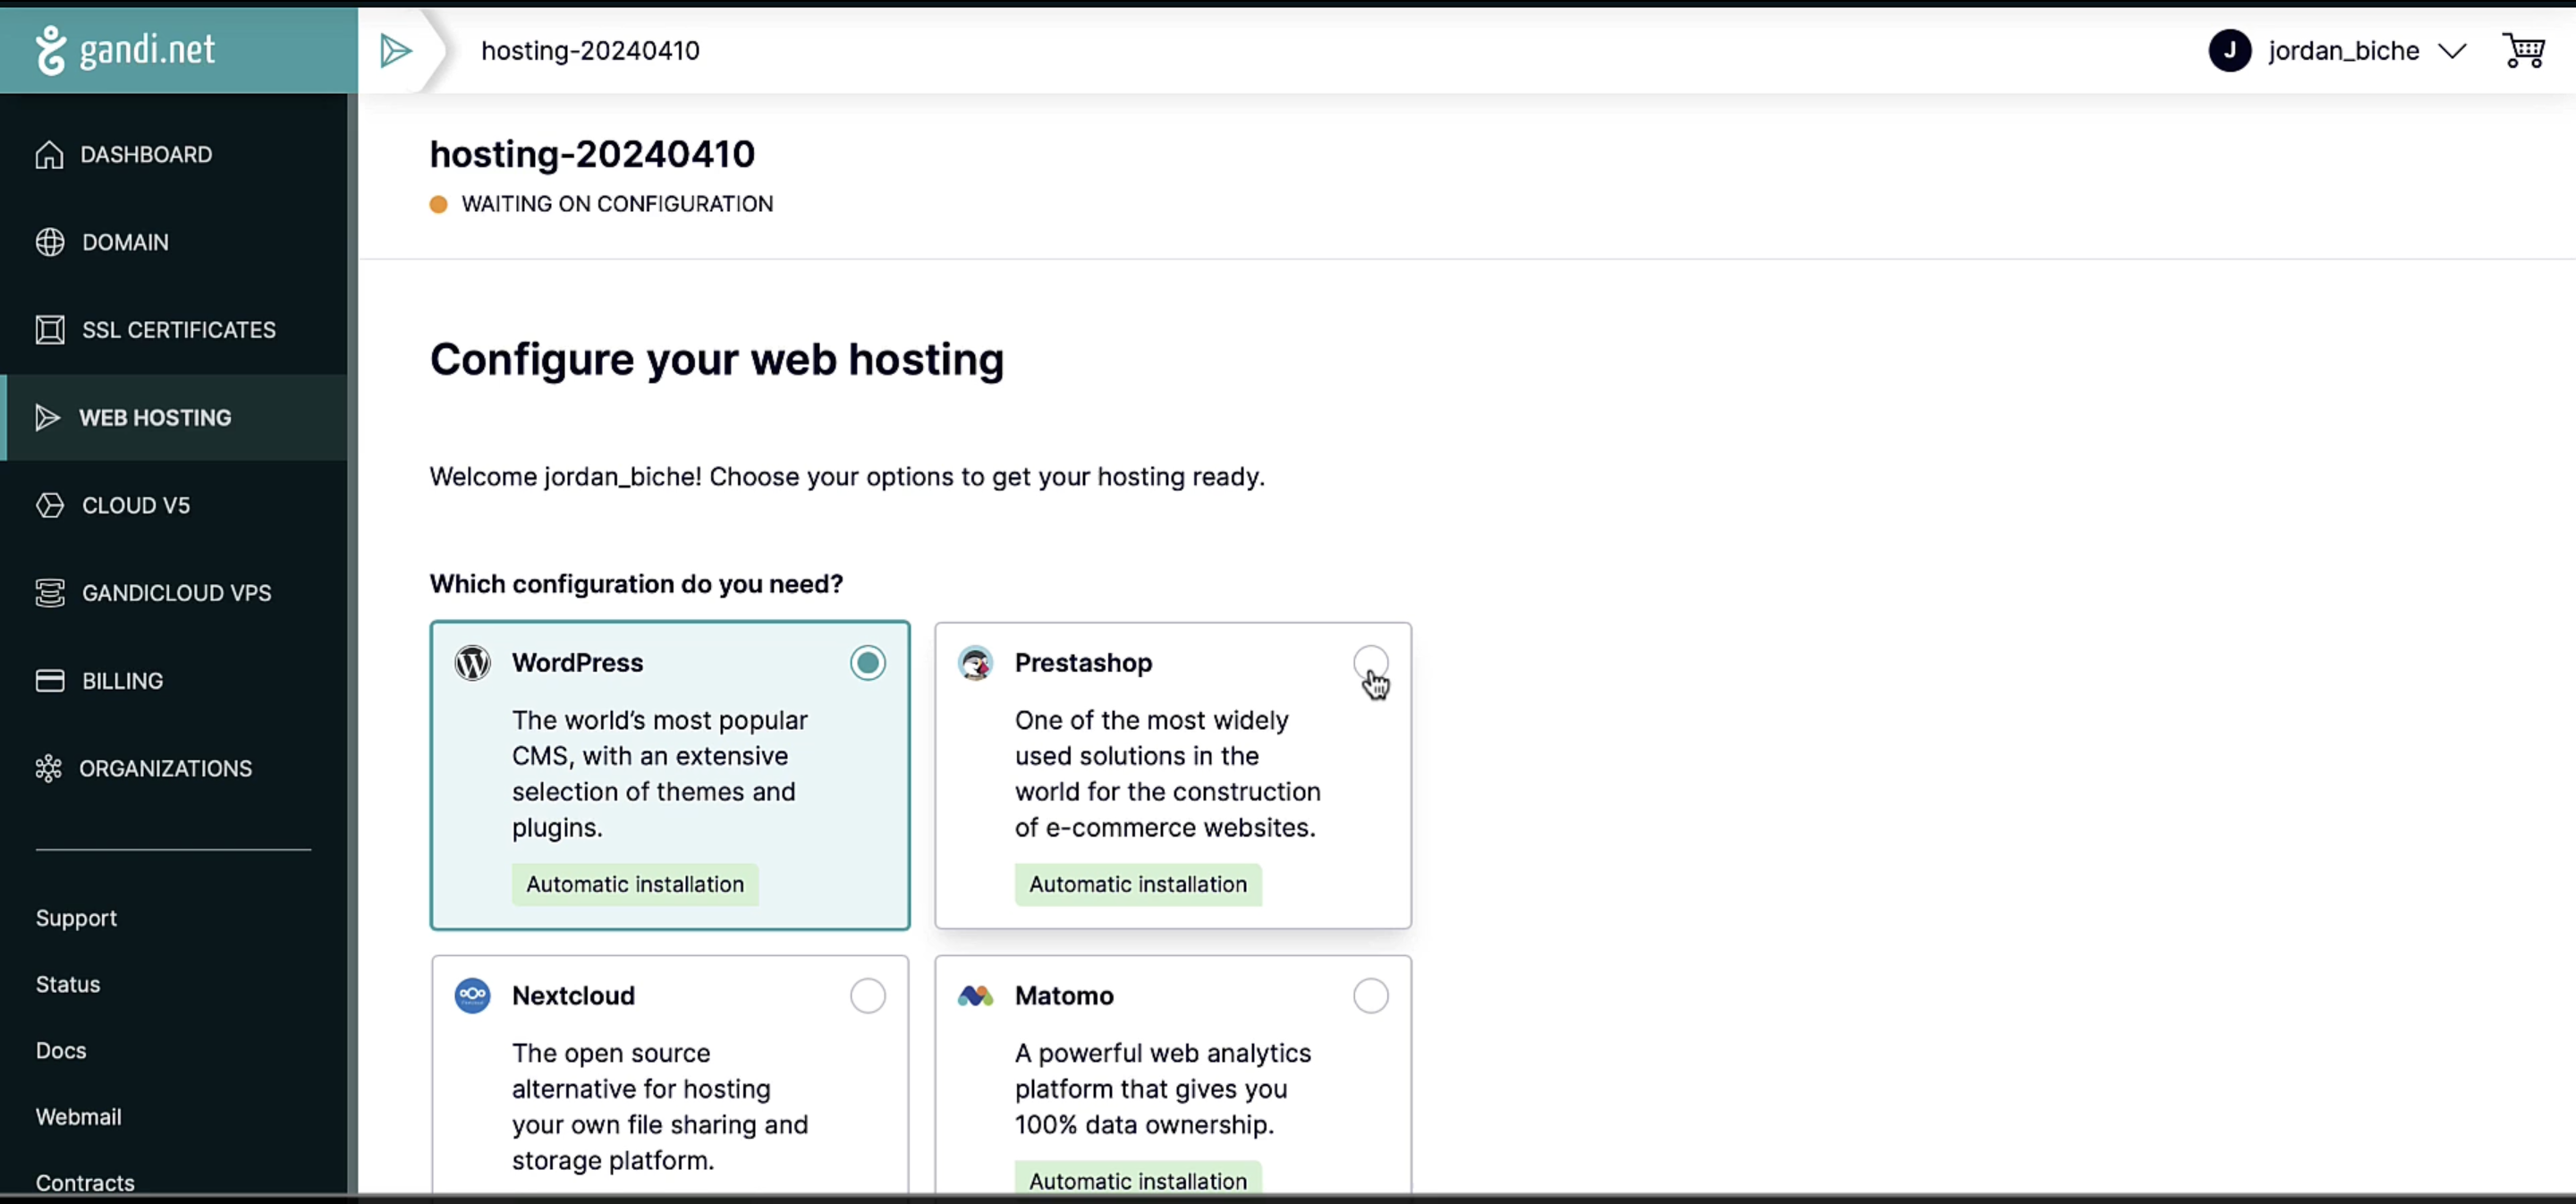Viewport: 2576px width, 1204px height.
Task: Click the WordPress card title
Action: coord(577,663)
